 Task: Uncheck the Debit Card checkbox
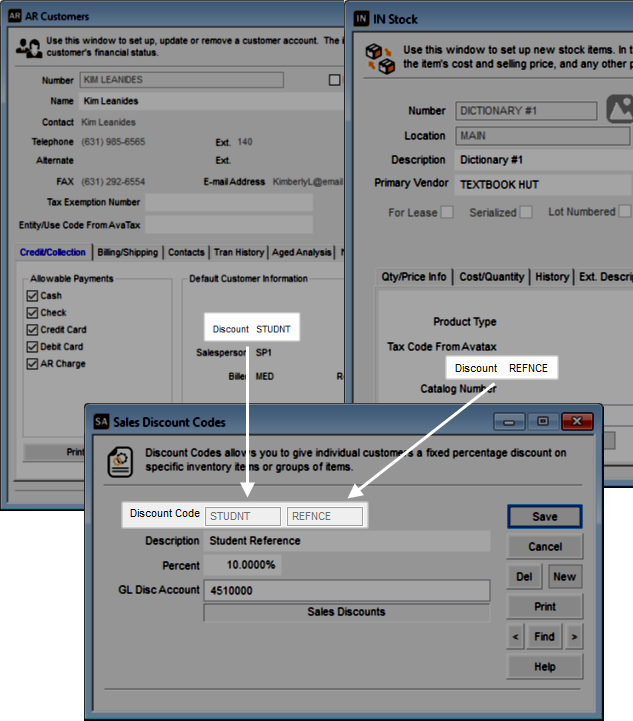32,347
